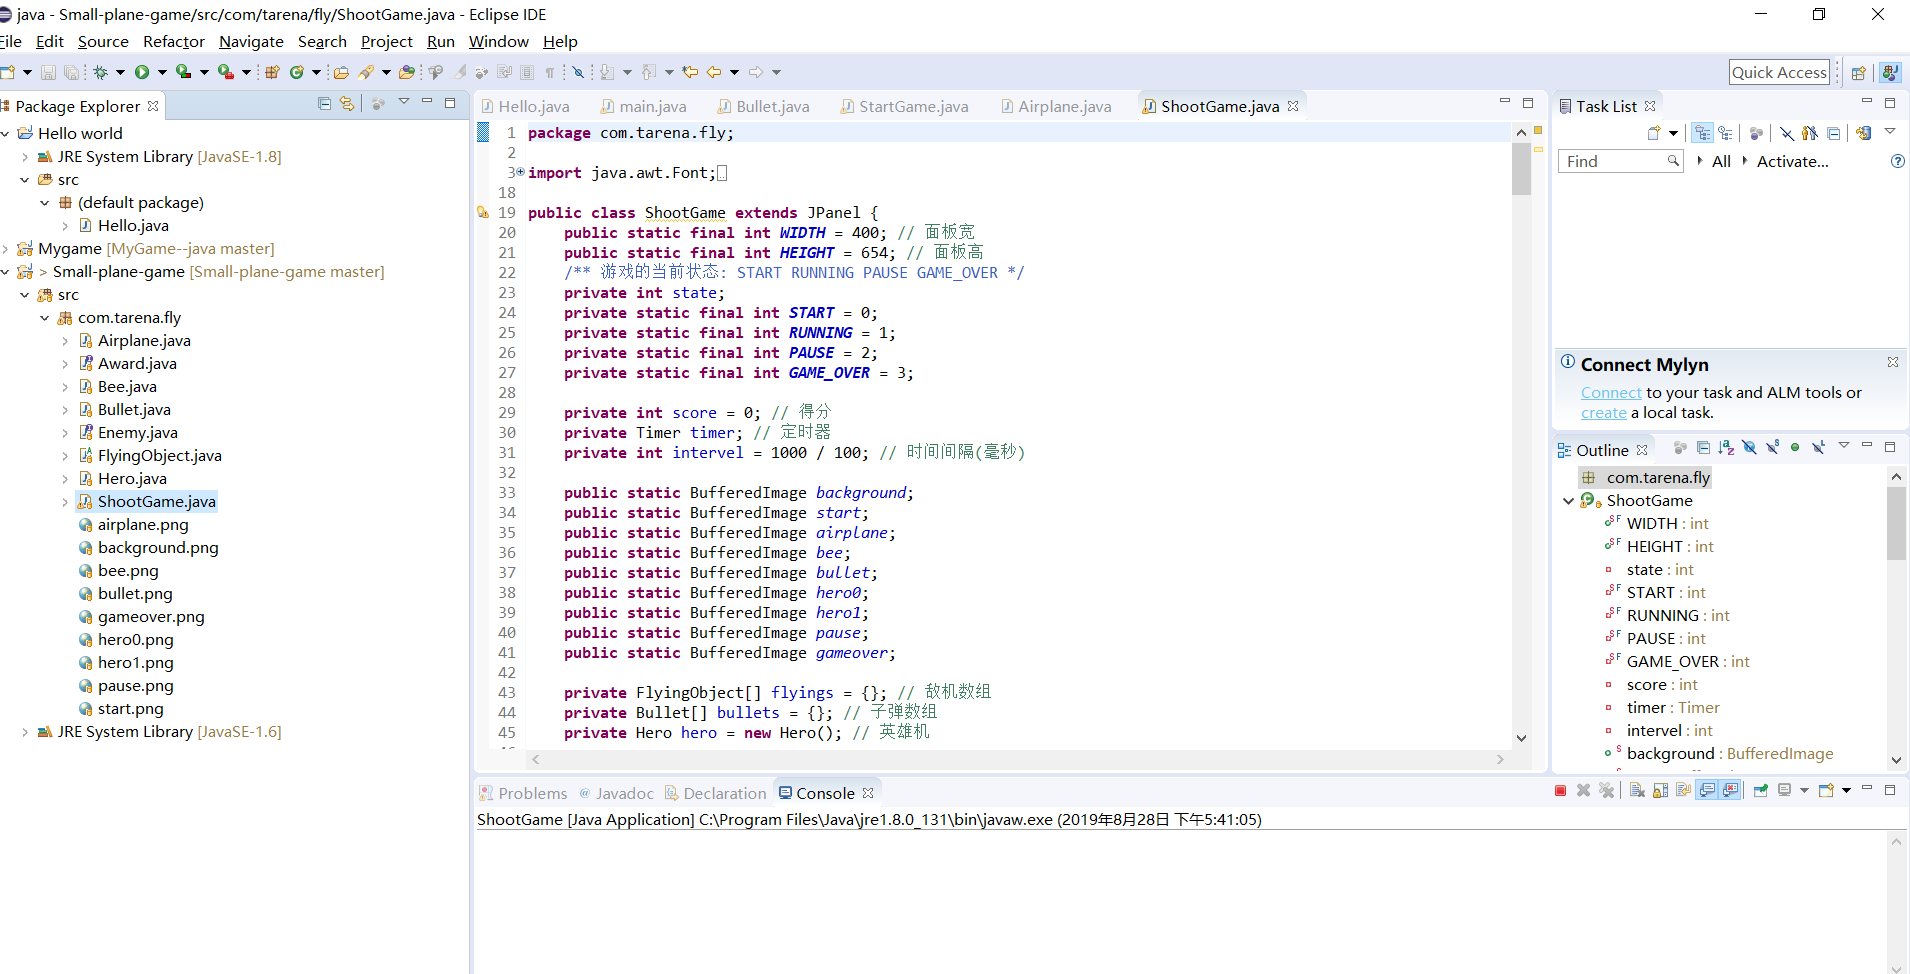Viewport: 1910px width, 974px height.
Task: Collapse all in the Outline view
Action: [x=1703, y=447]
